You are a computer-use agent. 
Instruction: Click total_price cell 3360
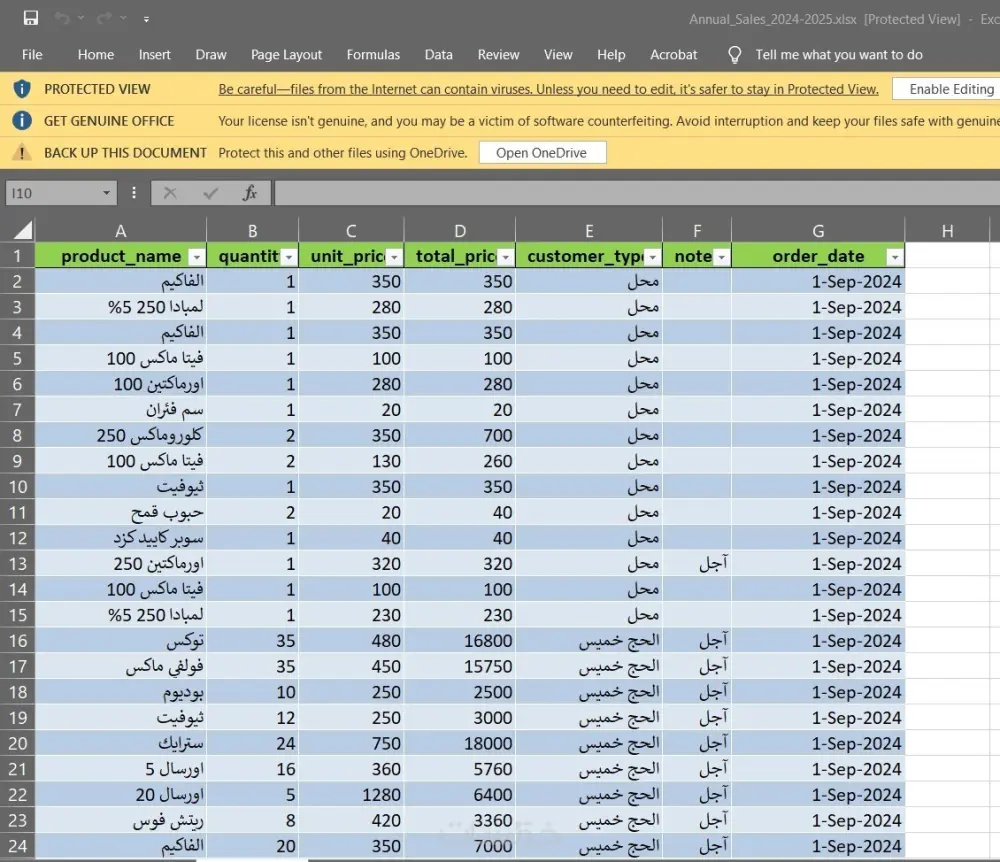pyautogui.click(x=460, y=821)
